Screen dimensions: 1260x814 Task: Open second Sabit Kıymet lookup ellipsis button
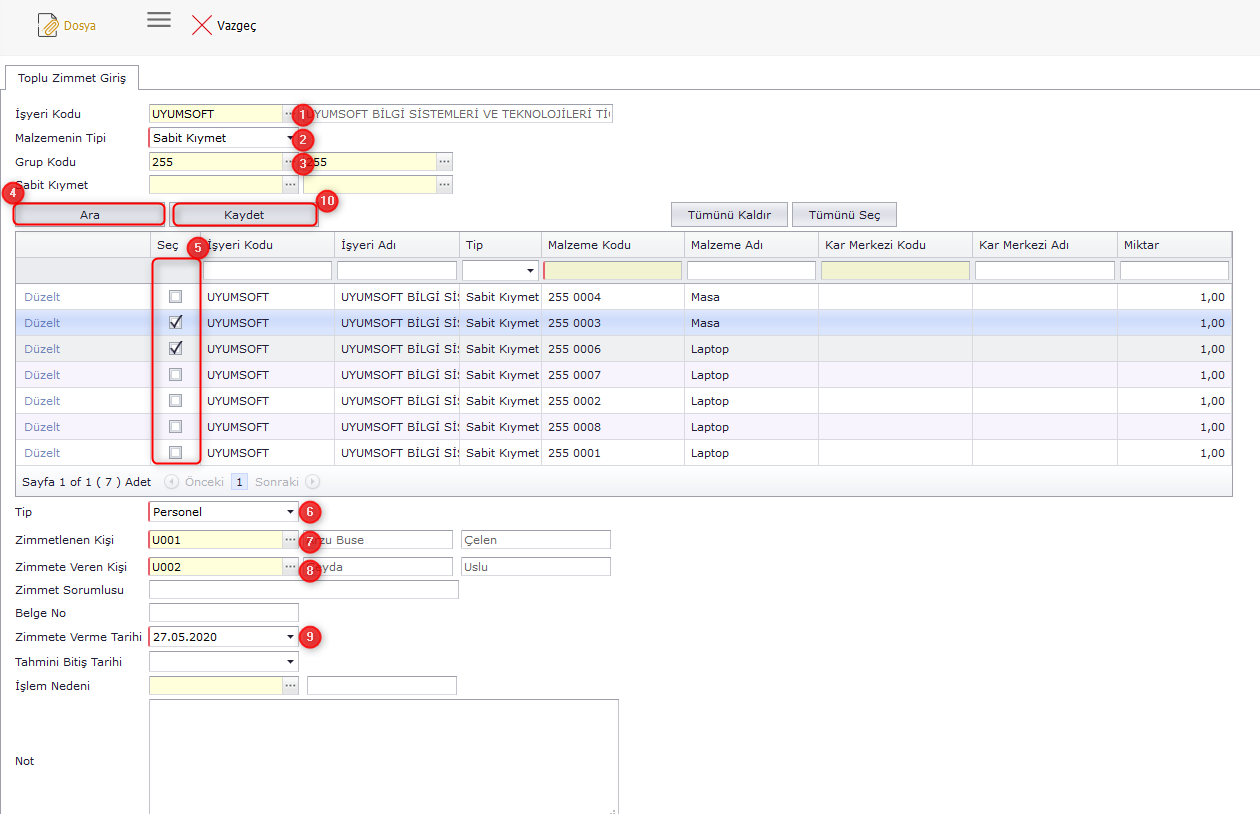[445, 184]
